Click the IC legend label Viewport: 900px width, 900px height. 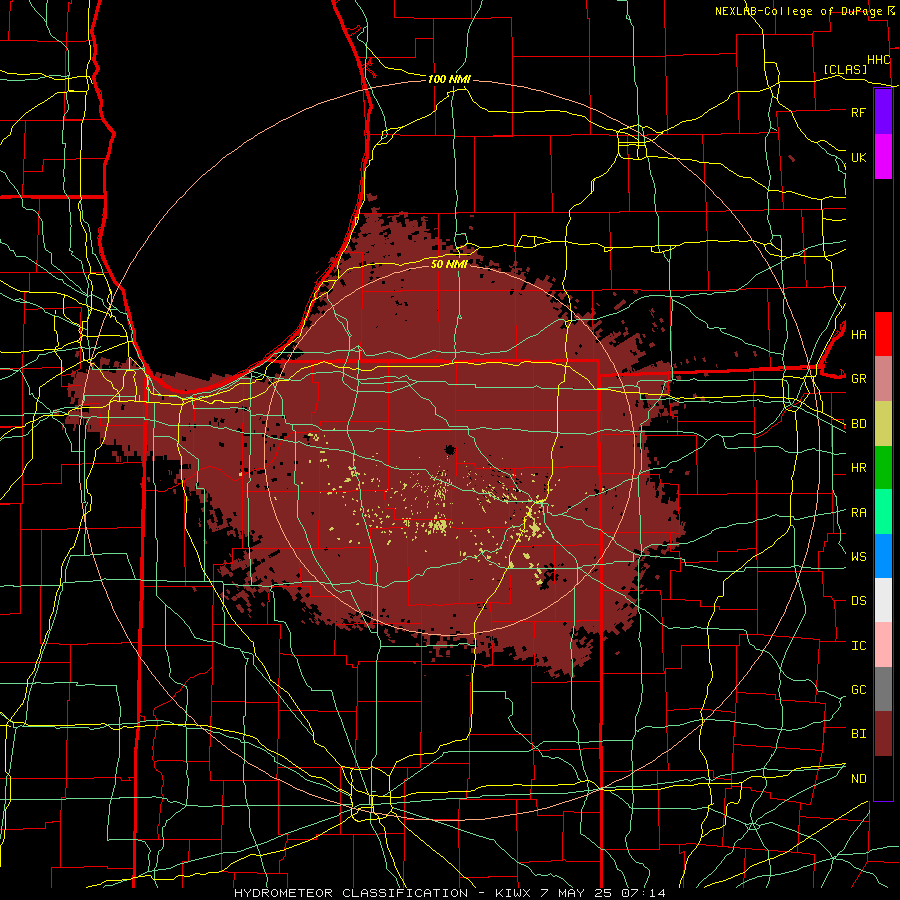pyautogui.click(x=858, y=646)
